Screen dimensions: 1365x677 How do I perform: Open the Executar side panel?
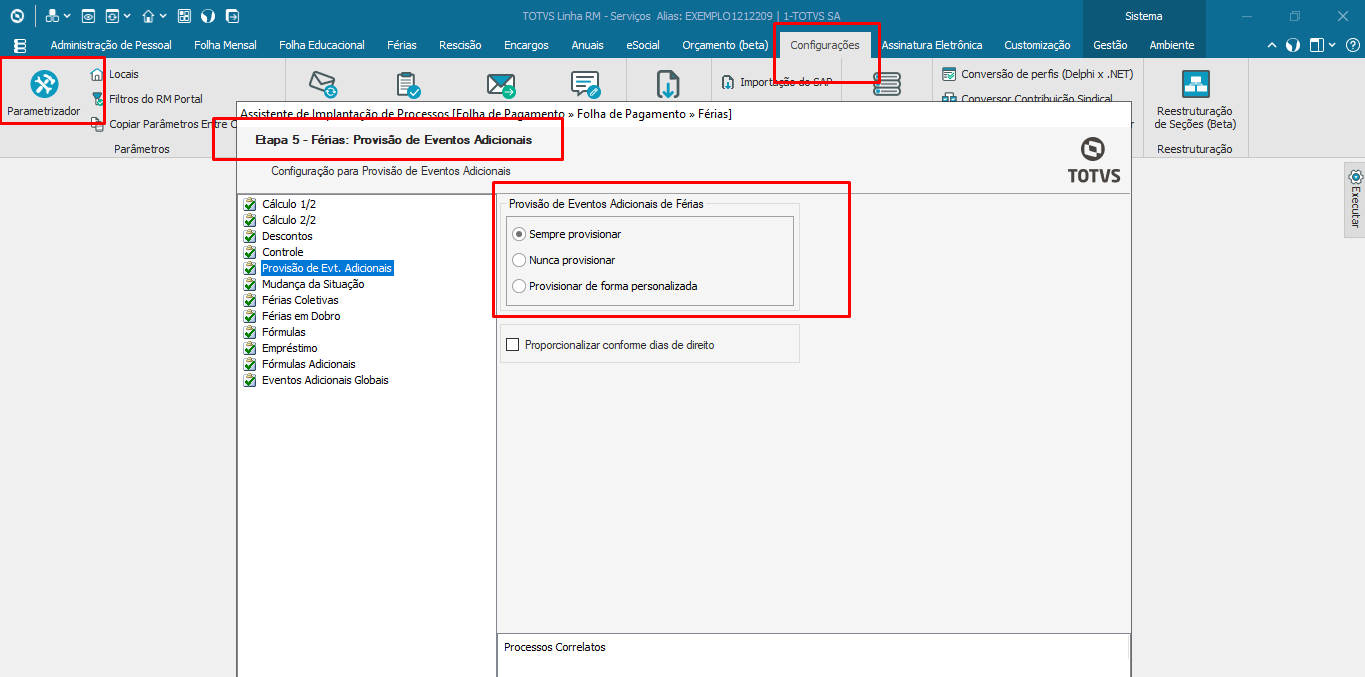click(1355, 200)
